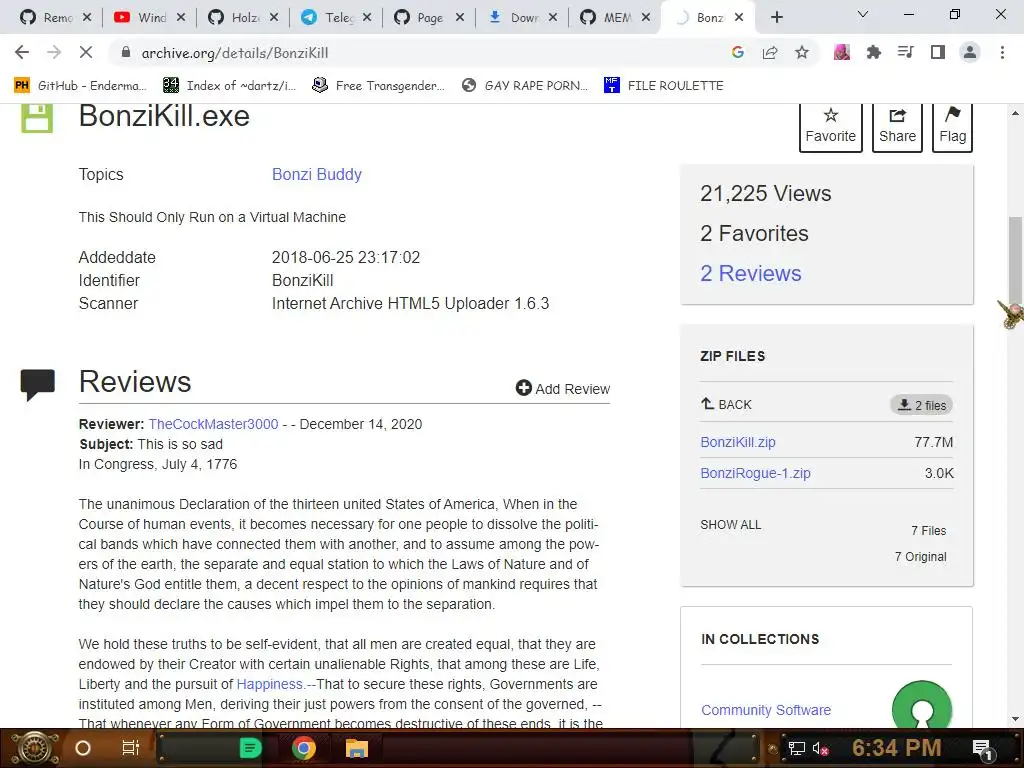The height and width of the screenshot is (768, 1024).
Task: Open a new tab
Action: pyautogui.click(x=776, y=18)
